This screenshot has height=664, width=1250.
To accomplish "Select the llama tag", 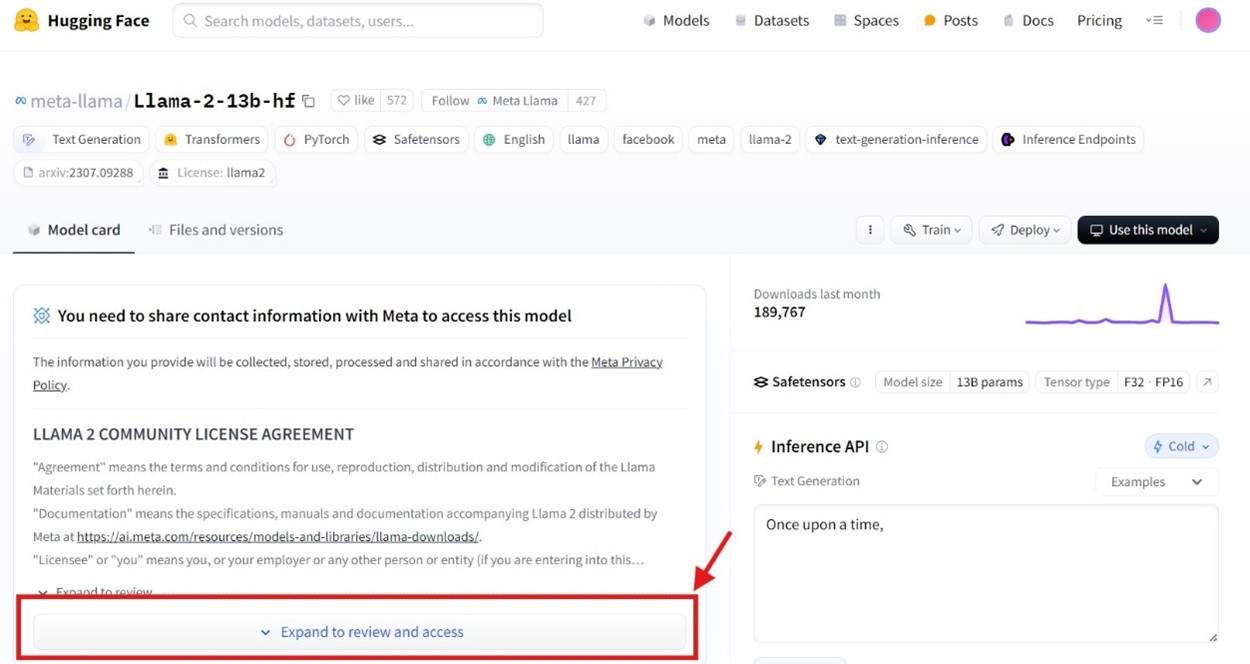I will point(583,140).
